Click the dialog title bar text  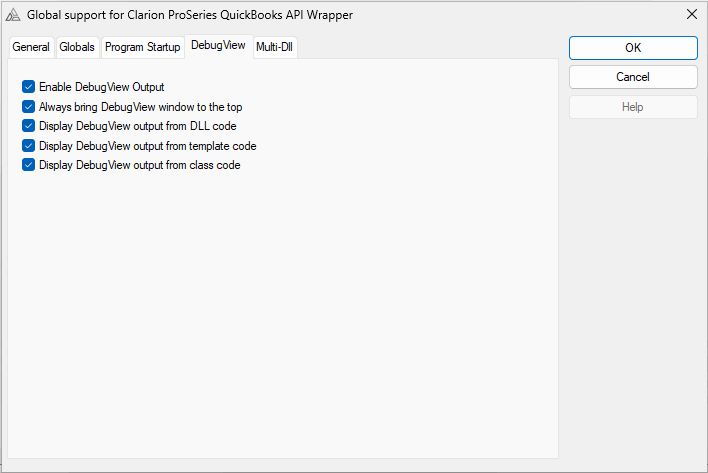(x=190, y=15)
